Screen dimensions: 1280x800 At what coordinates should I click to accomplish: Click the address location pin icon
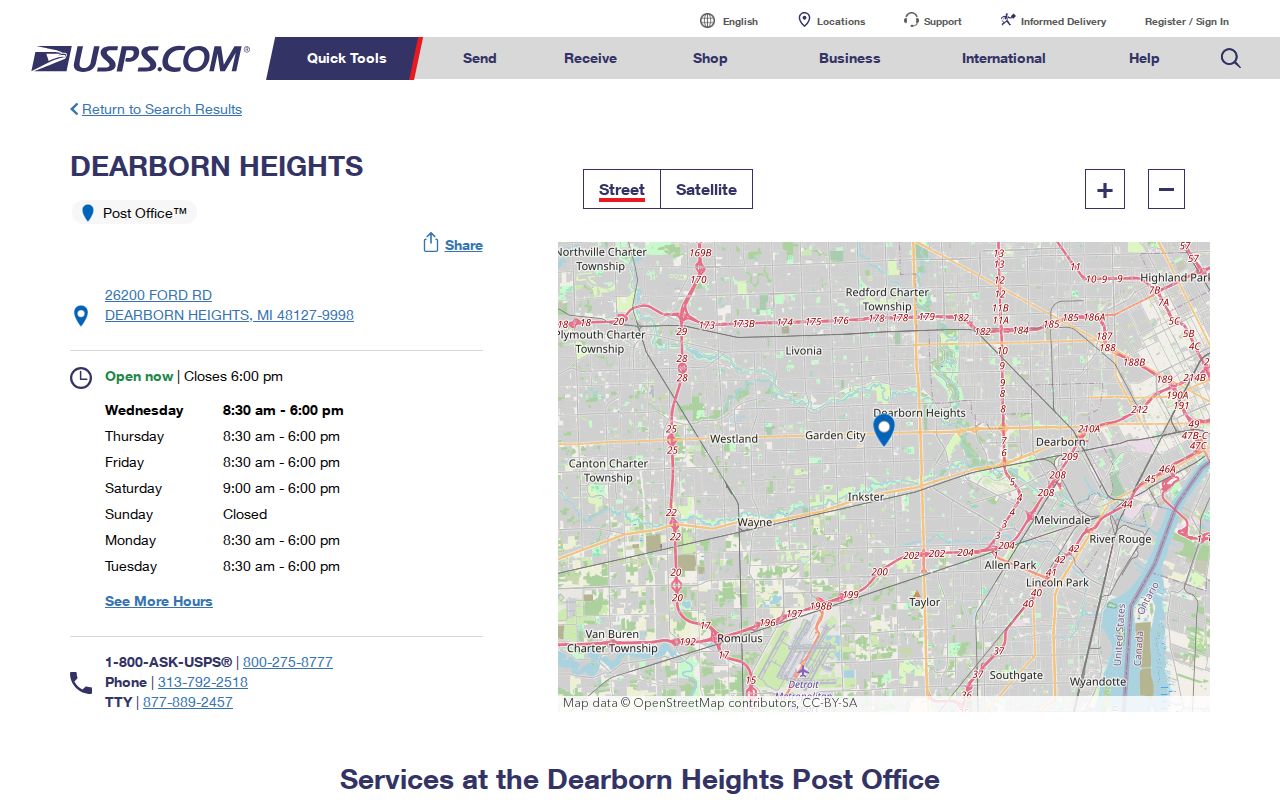click(81, 316)
